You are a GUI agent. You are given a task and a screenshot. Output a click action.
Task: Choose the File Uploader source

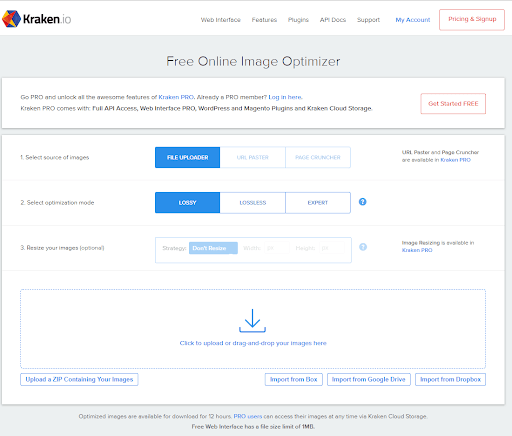[187, 157]
